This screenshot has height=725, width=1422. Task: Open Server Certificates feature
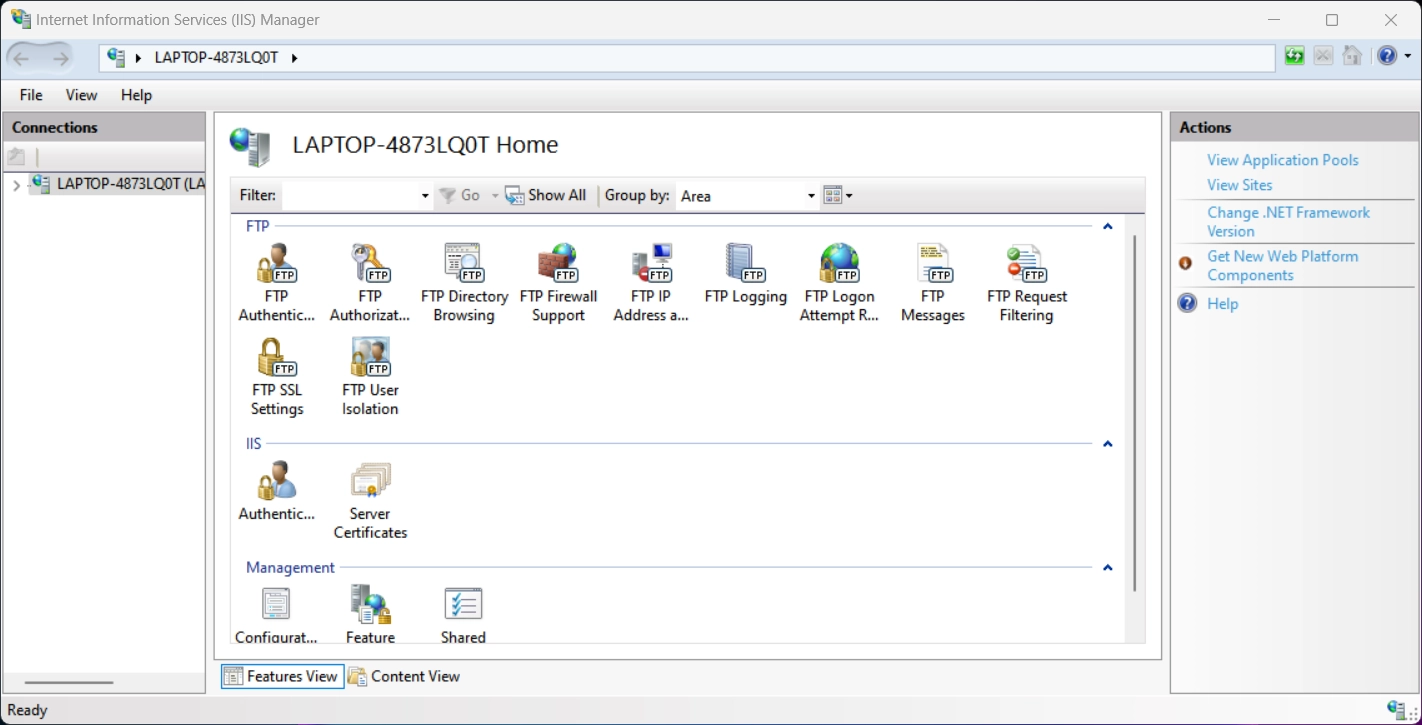pyautogui.click(x=370, y=501)
